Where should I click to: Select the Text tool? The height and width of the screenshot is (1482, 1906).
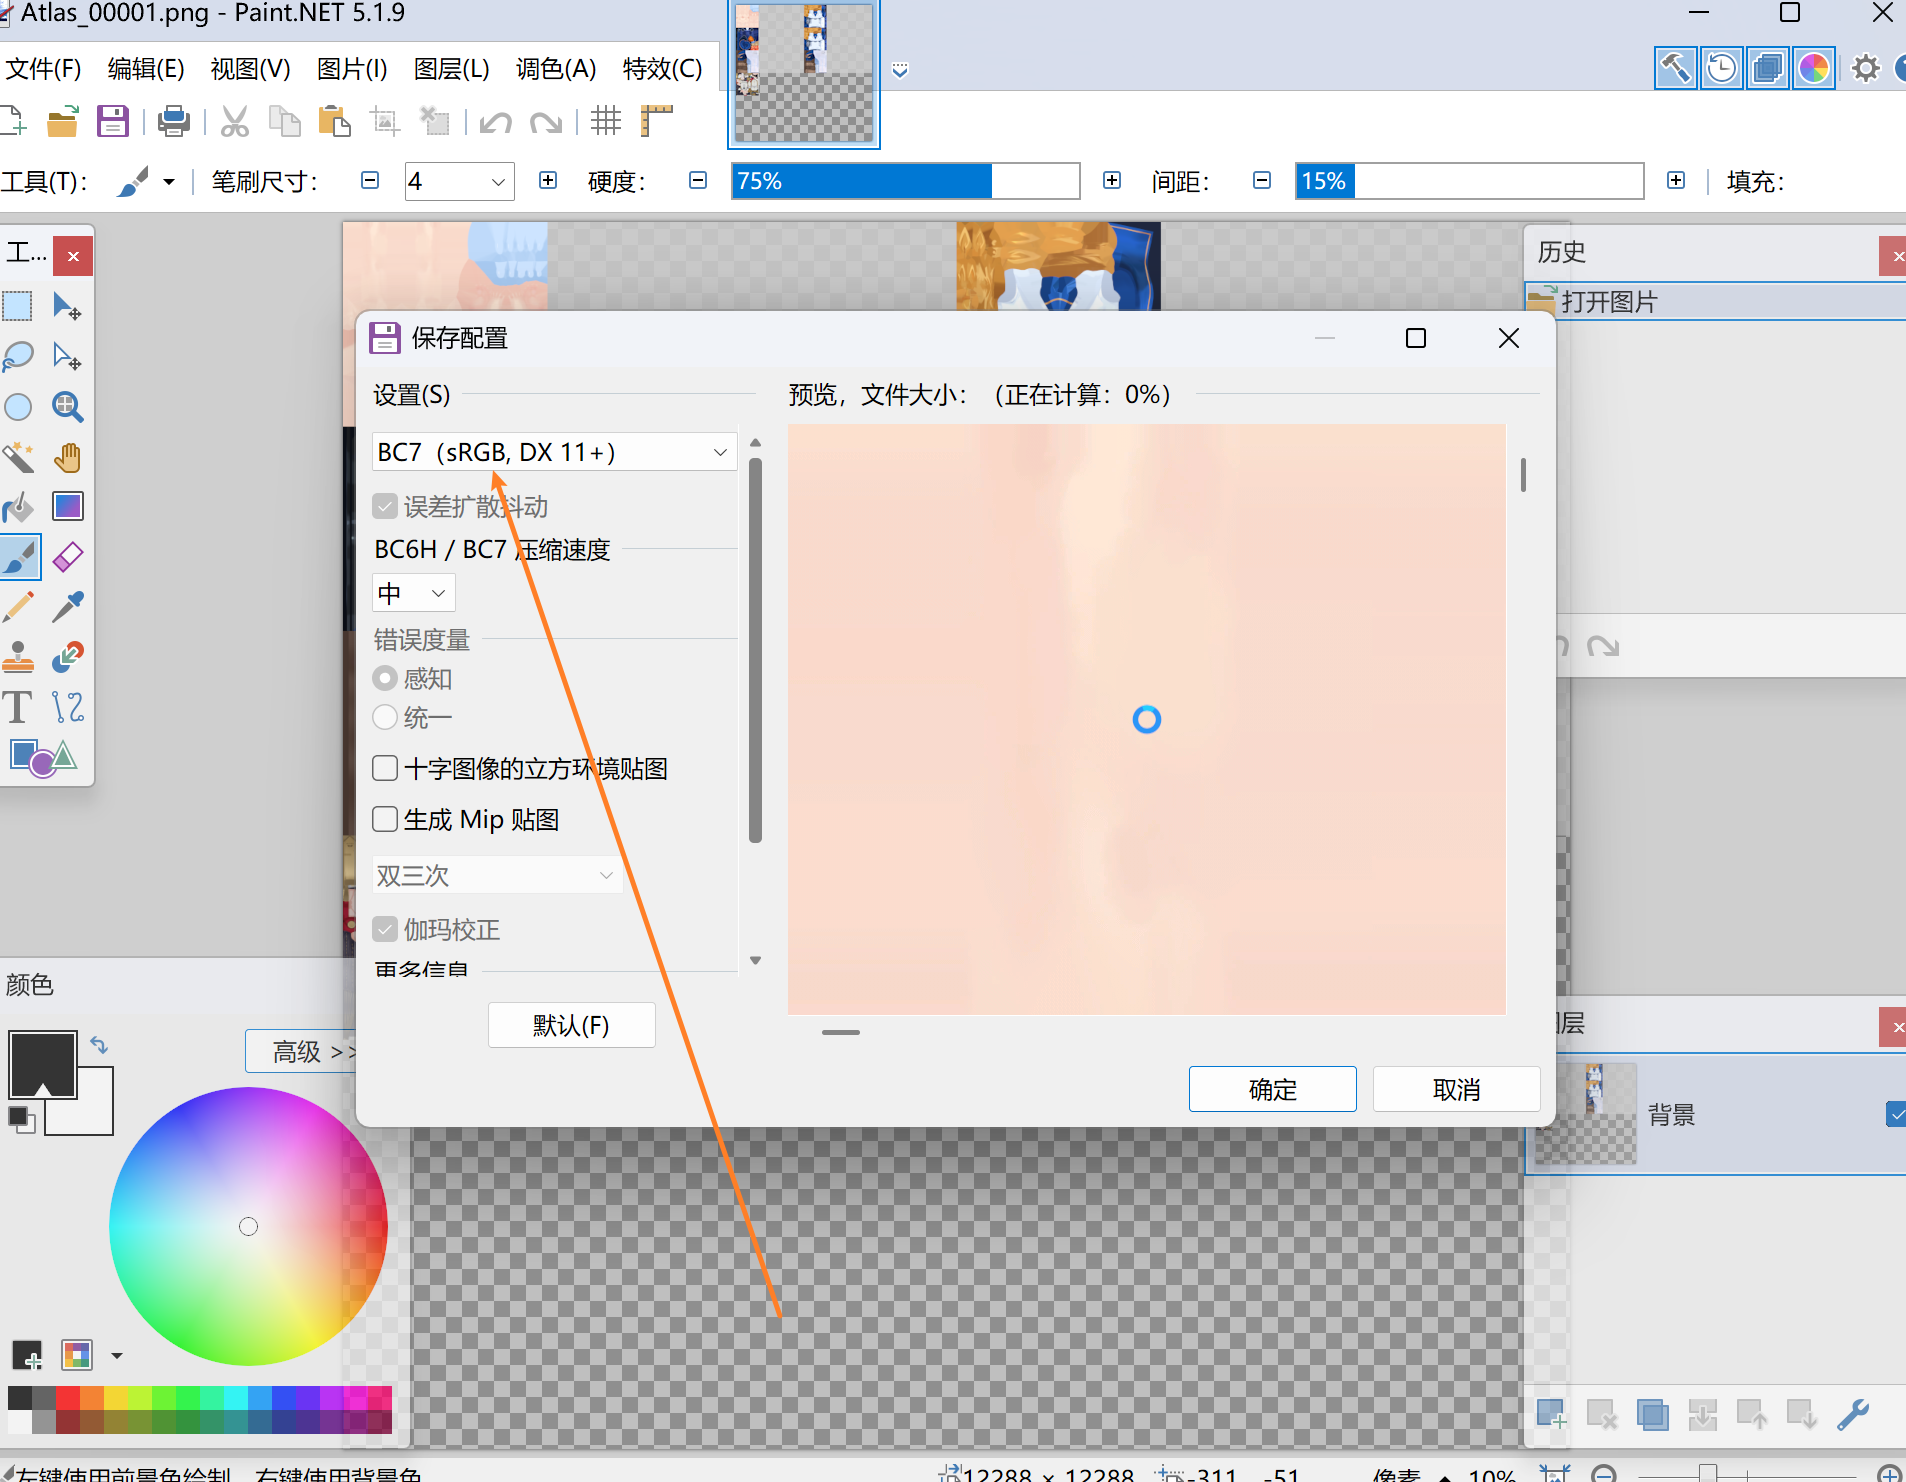pyautogui.click(x=18, y=707)
